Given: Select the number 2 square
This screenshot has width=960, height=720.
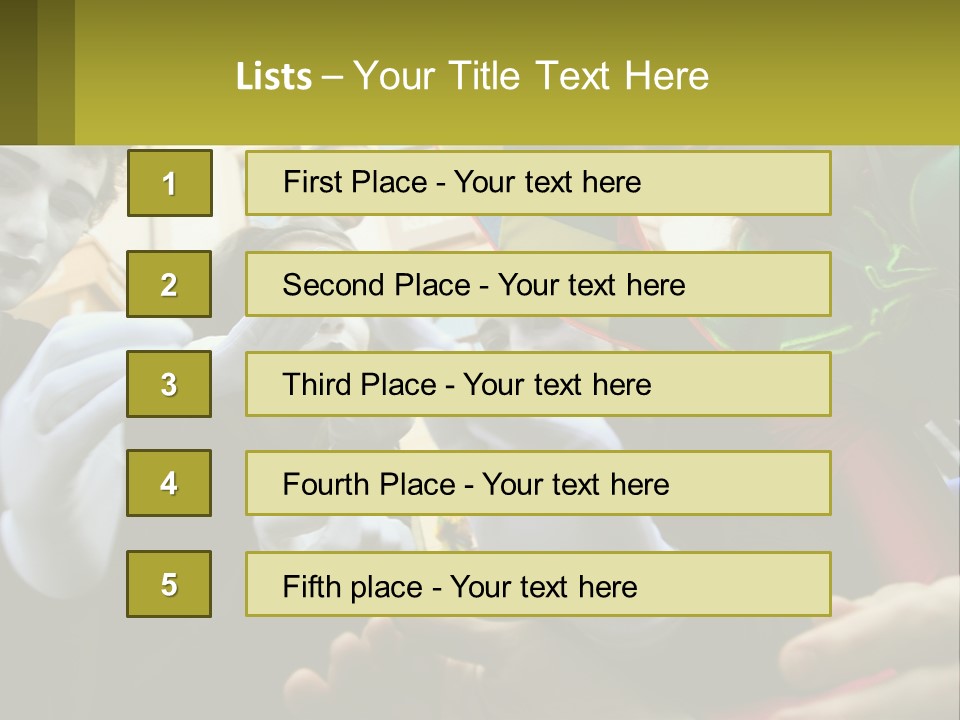Looking at the screenshot, I should pyautogui.click(x=169, y=284).
